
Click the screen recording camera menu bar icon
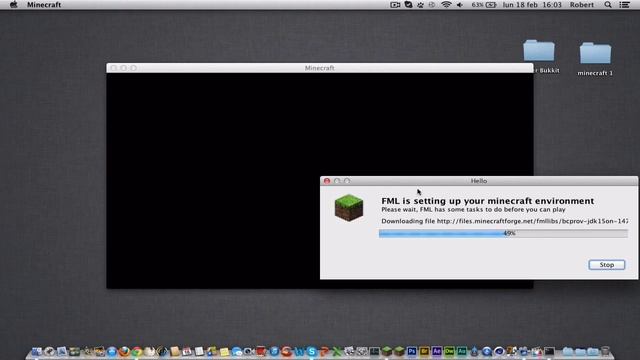pyautogui.click(x=395, y=5)
